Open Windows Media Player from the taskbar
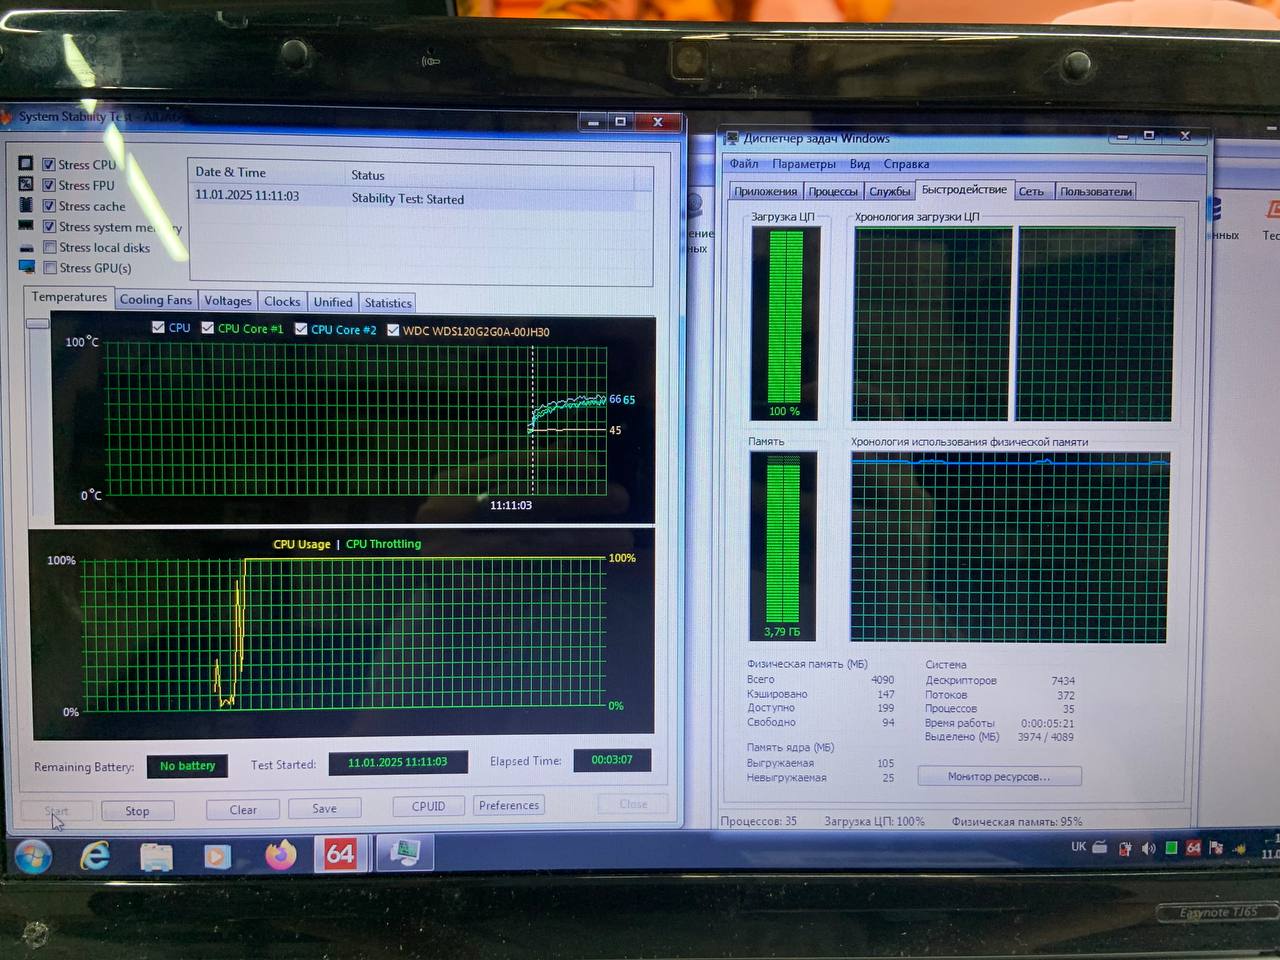Viewport: 1280px width, 960px height. point(216,857)
